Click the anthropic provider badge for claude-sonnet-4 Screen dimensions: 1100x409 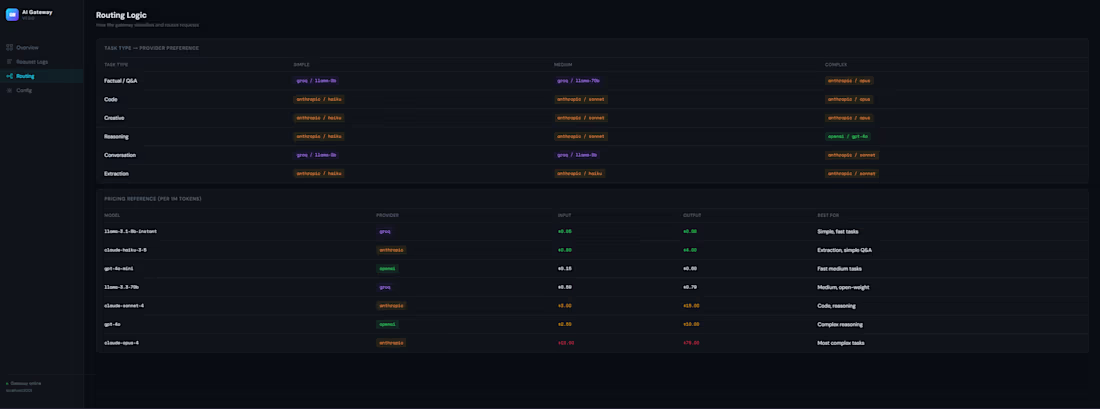coord(391,306)
